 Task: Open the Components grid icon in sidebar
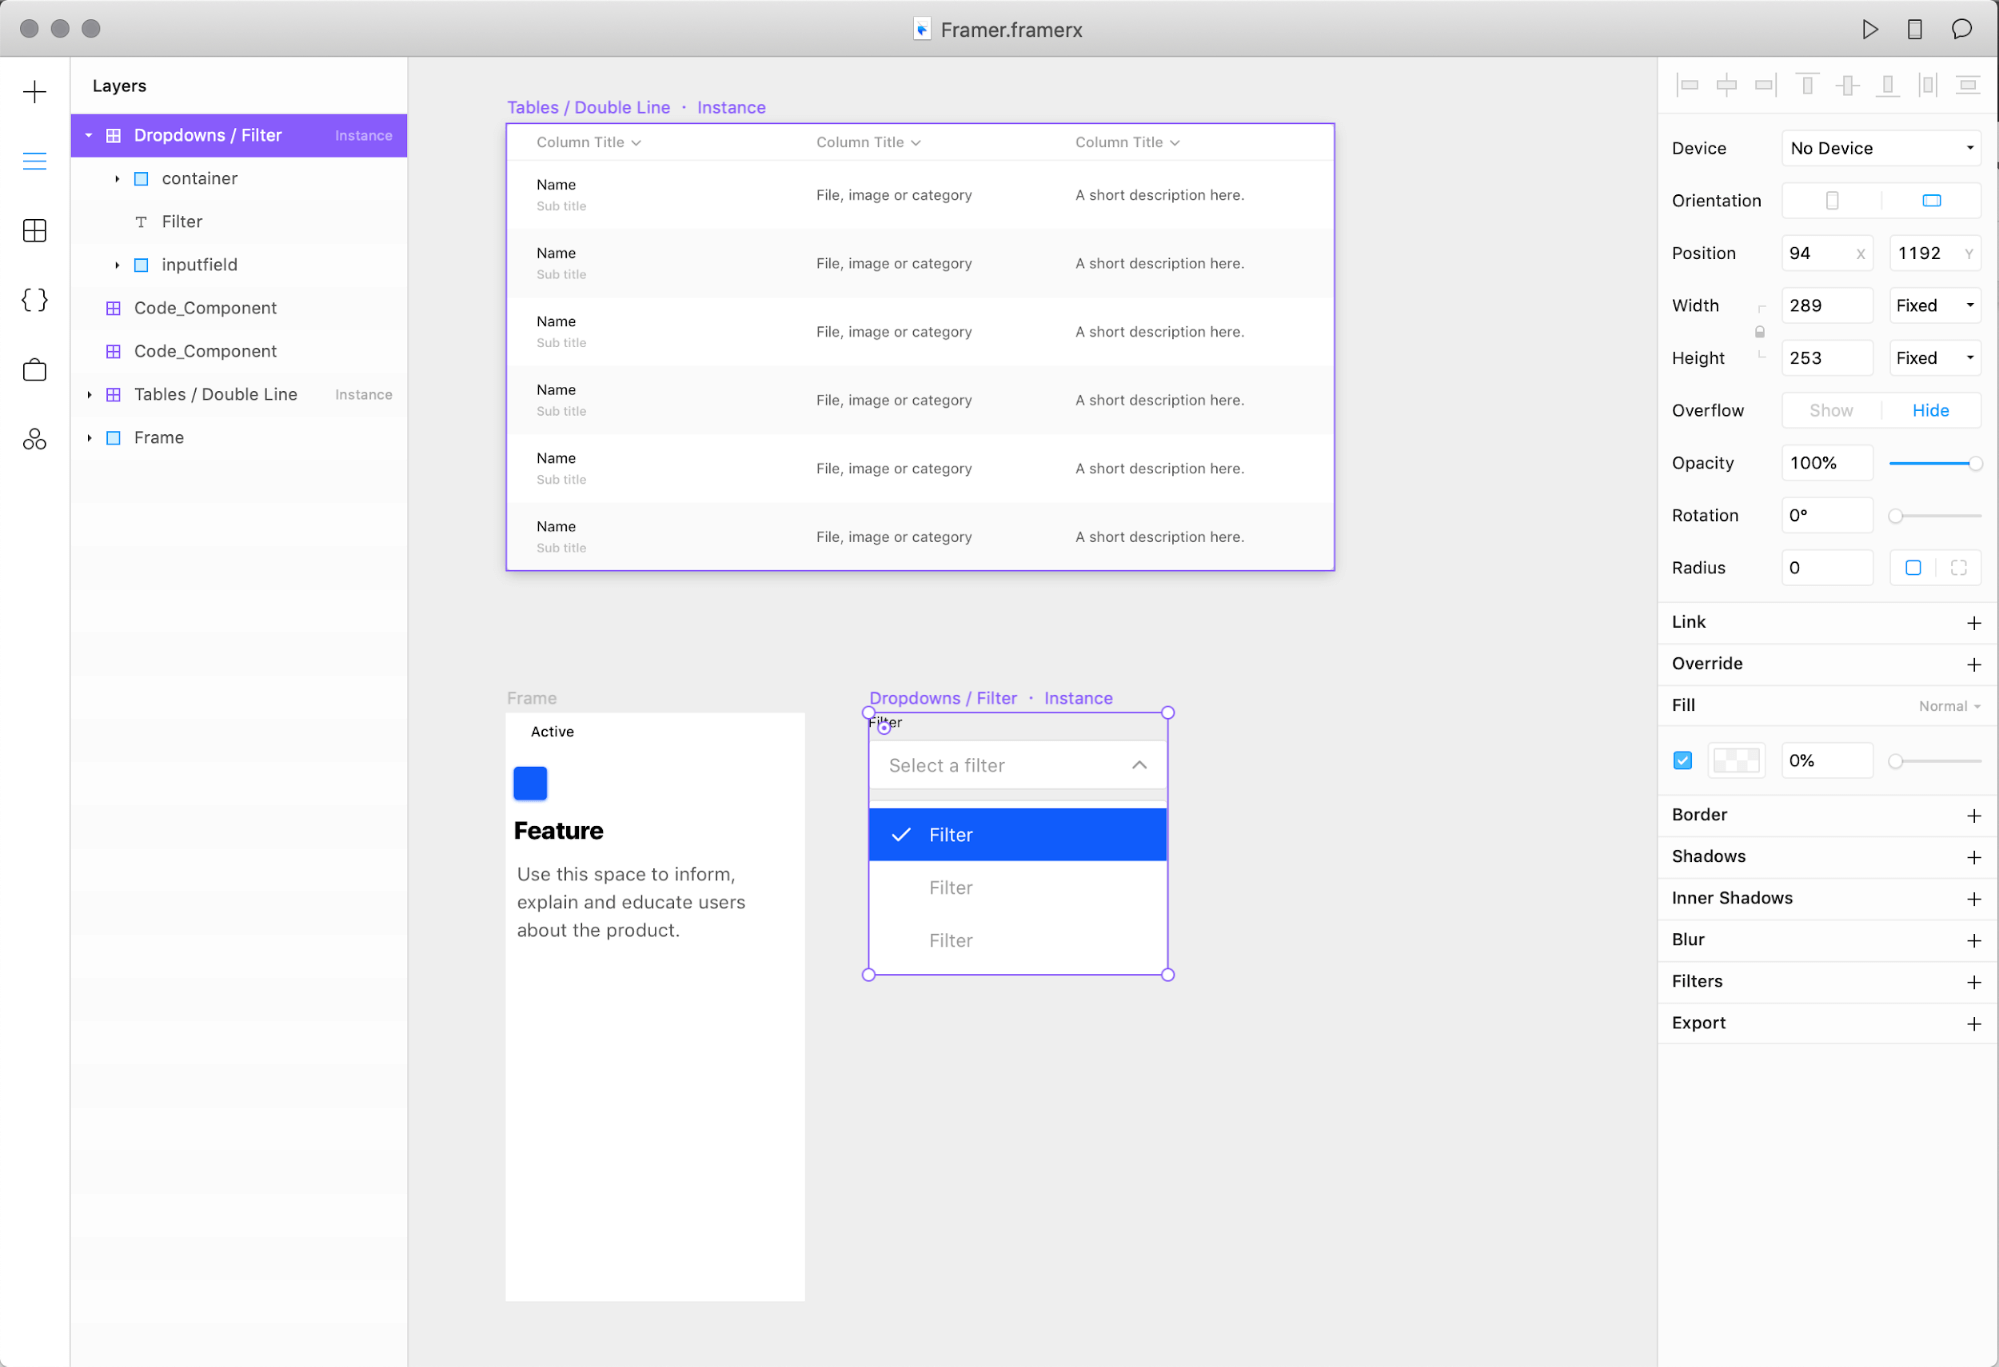(x=34, y=231)
